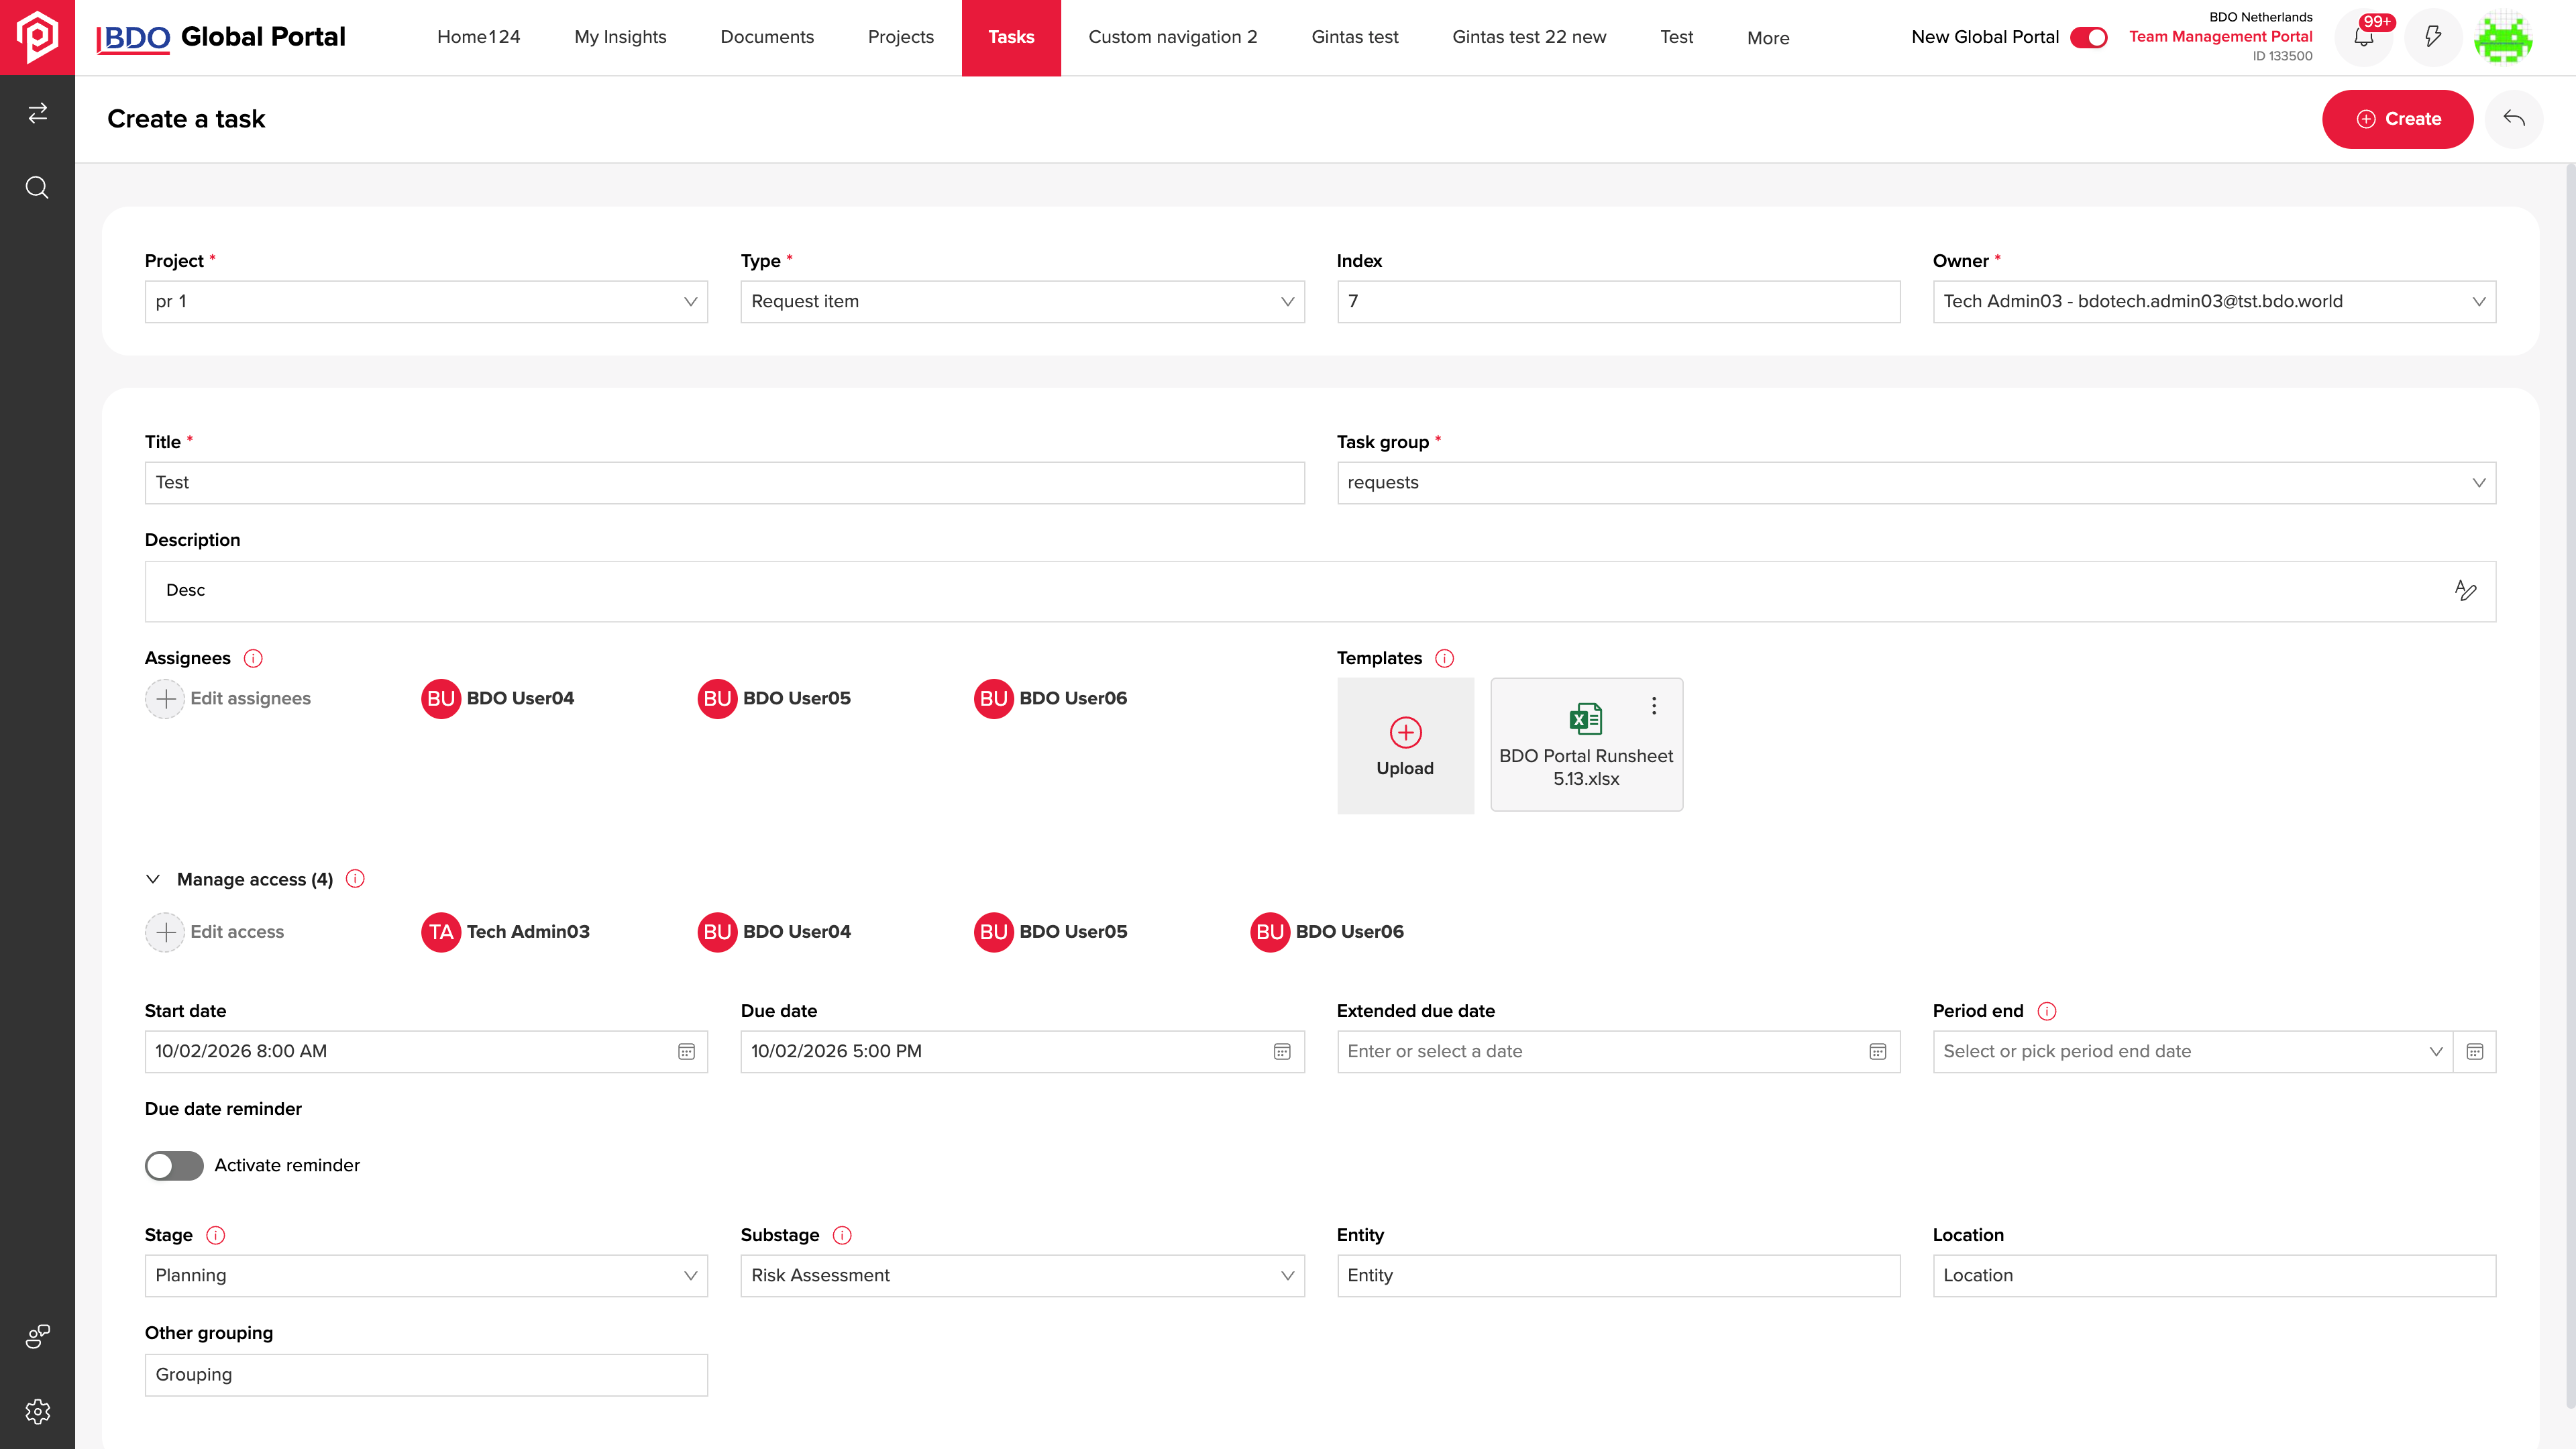Open the Stage dropdown showing Planning

pos(426,1276)
